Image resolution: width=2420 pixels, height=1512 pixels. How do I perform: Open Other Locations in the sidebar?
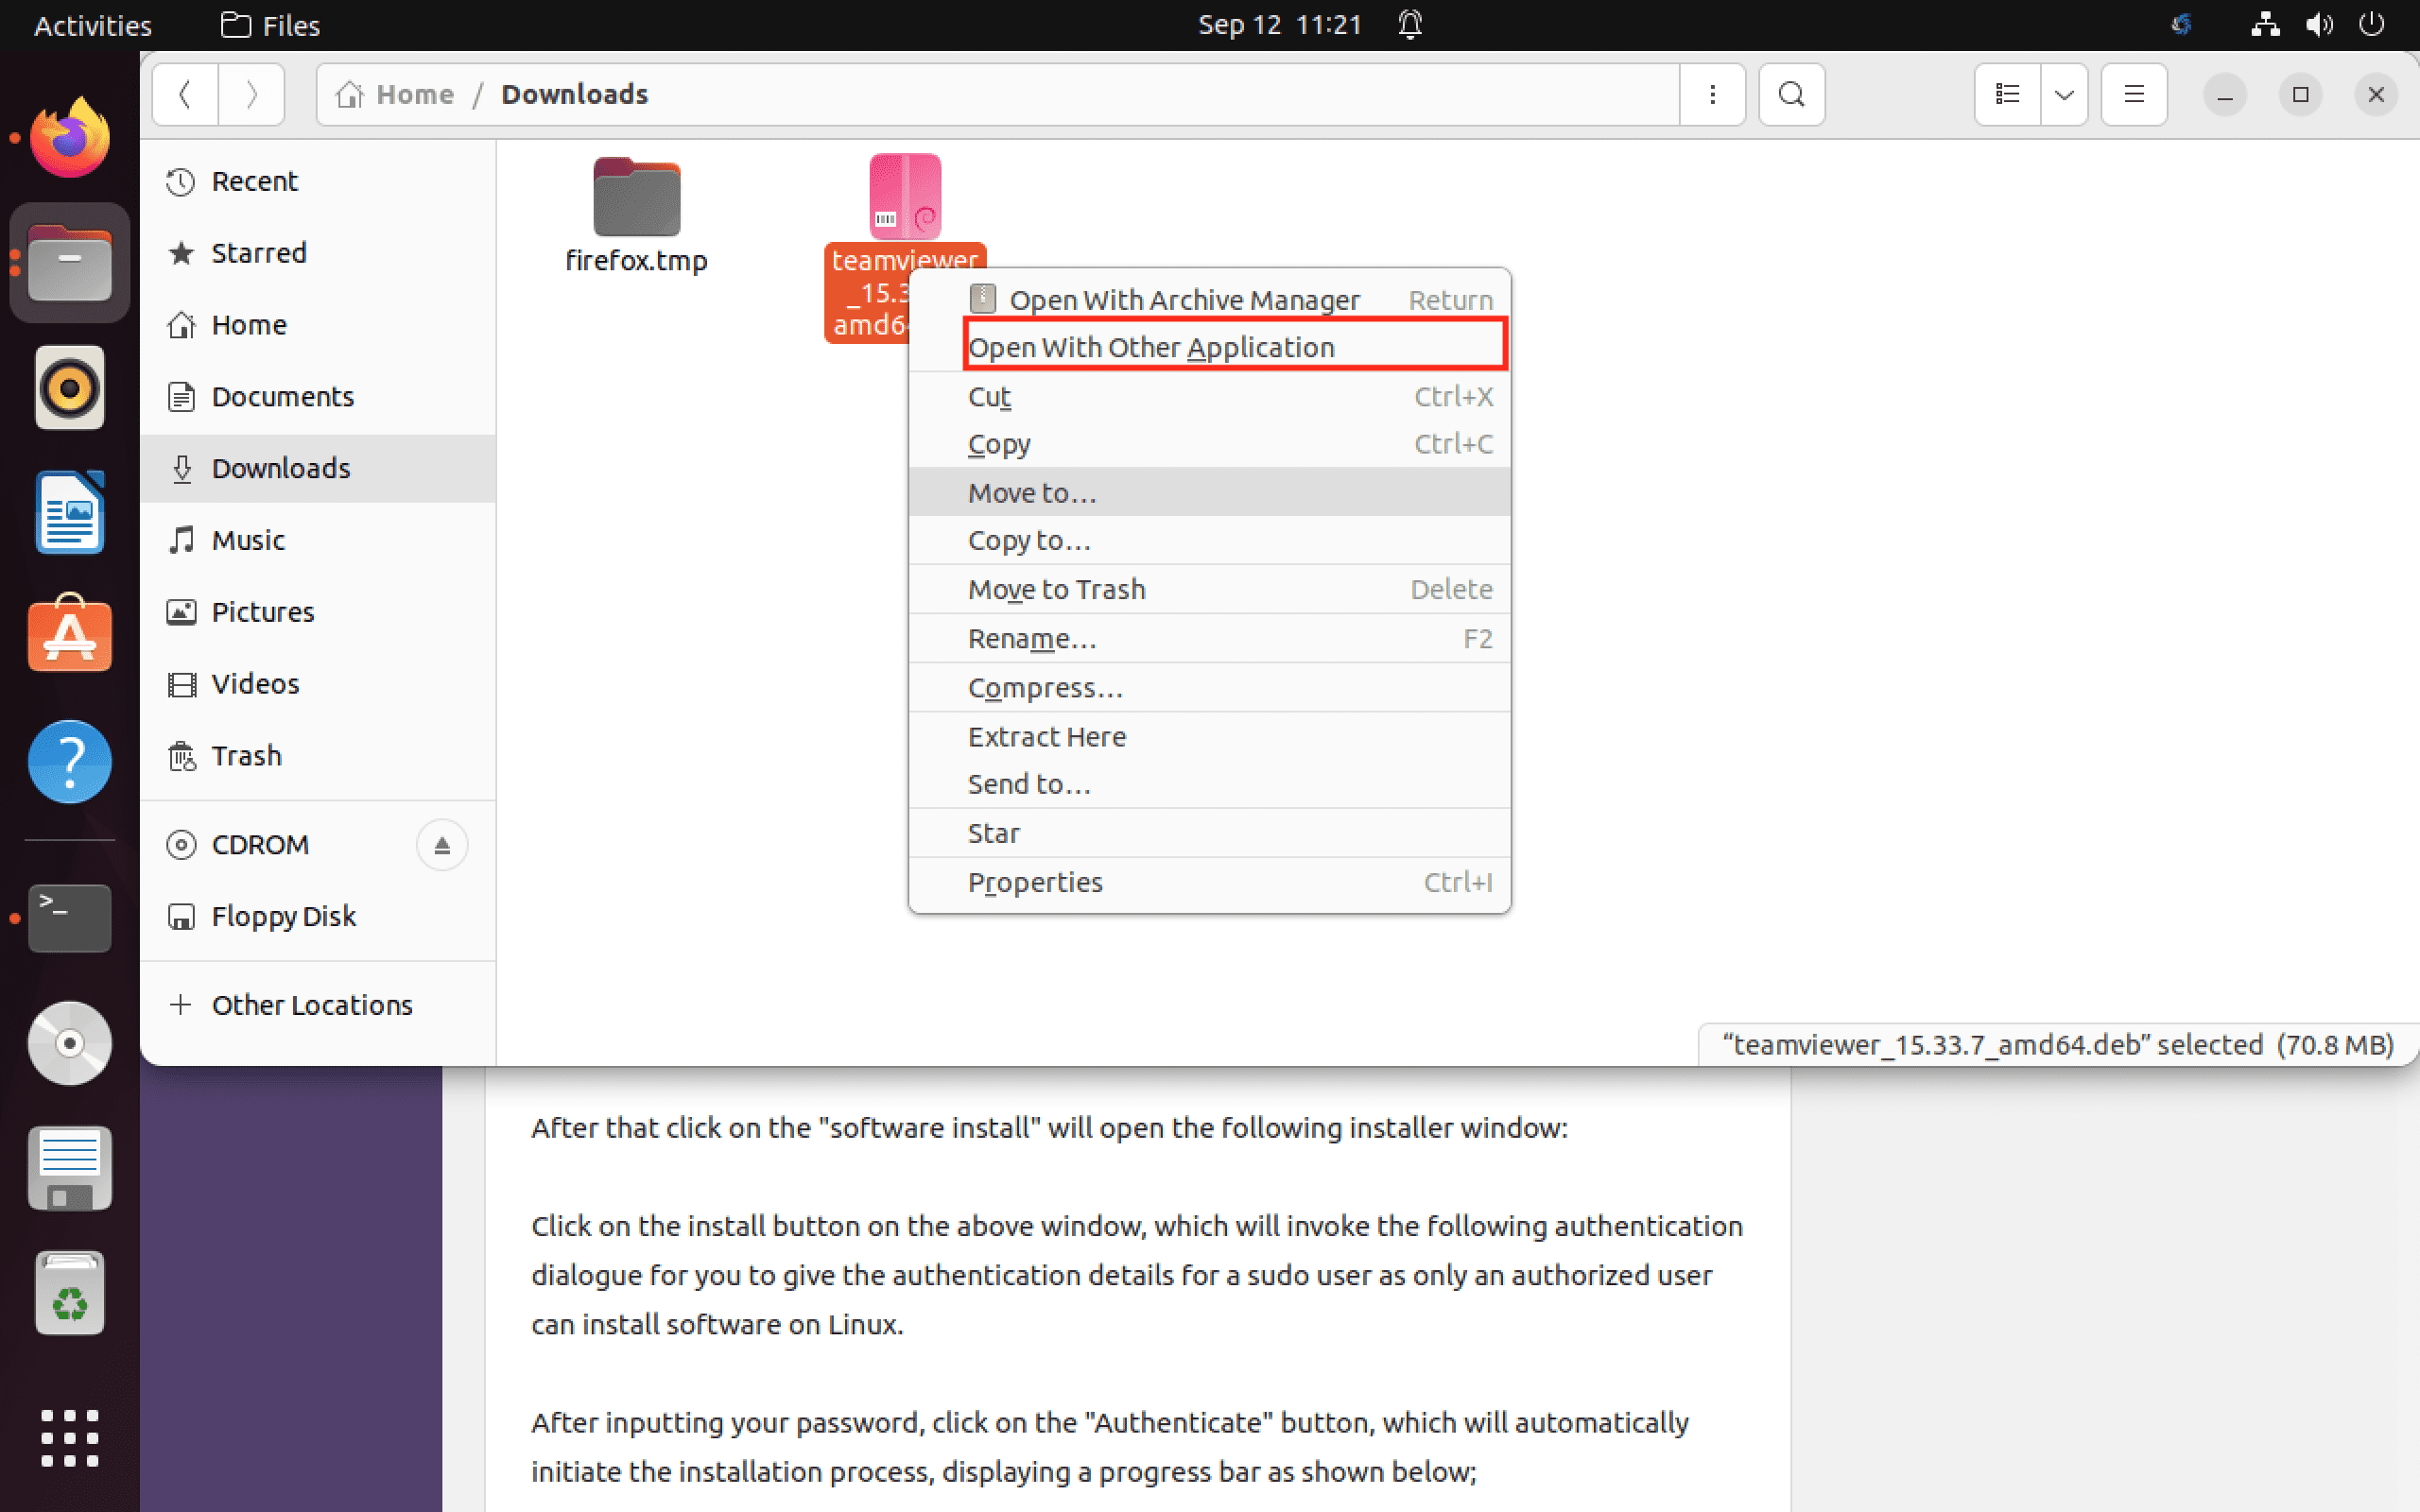click(311, 1004)
